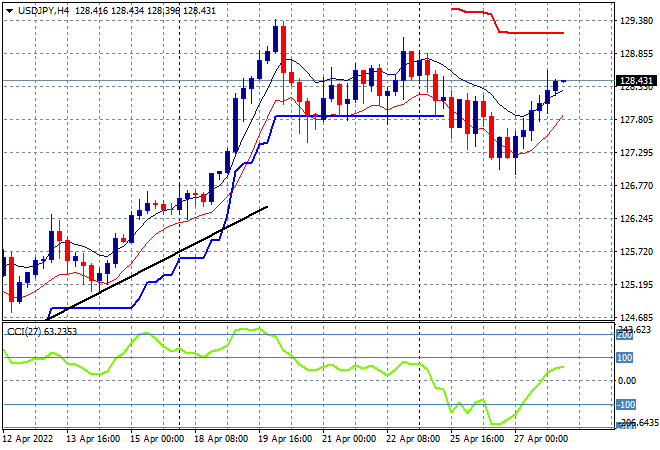
Task: Click the chart menu triangle beside USDJPY,H4
Action: (x=9, y=11)
